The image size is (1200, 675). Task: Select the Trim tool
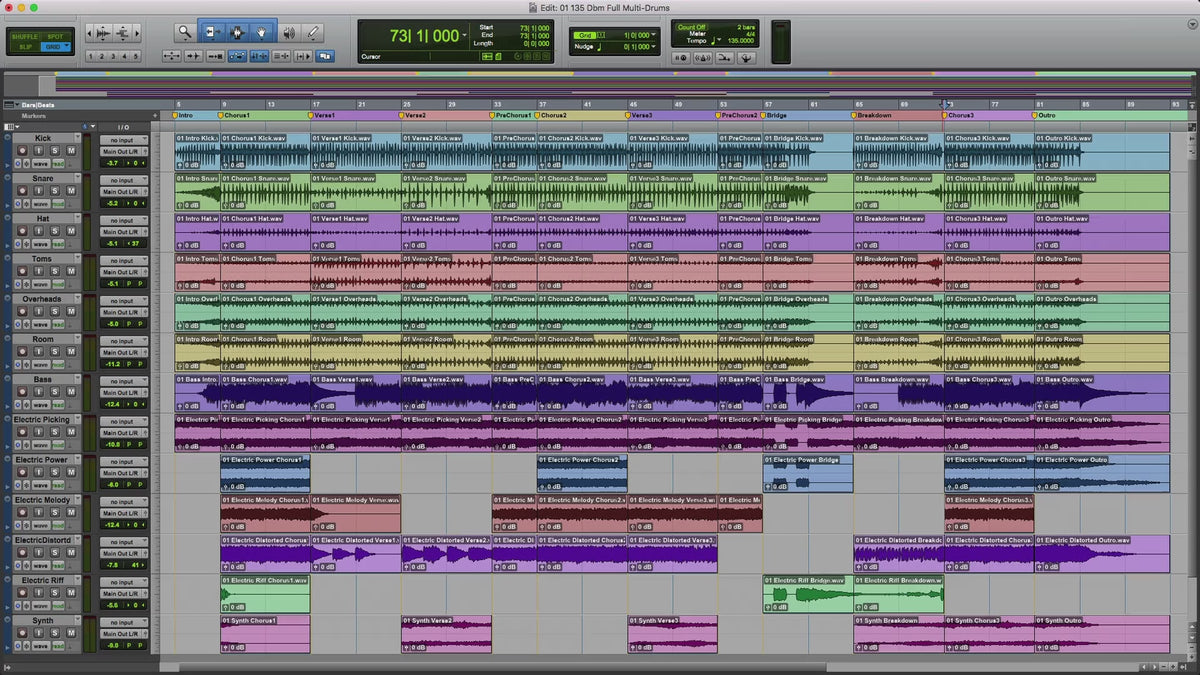point(212,33)
